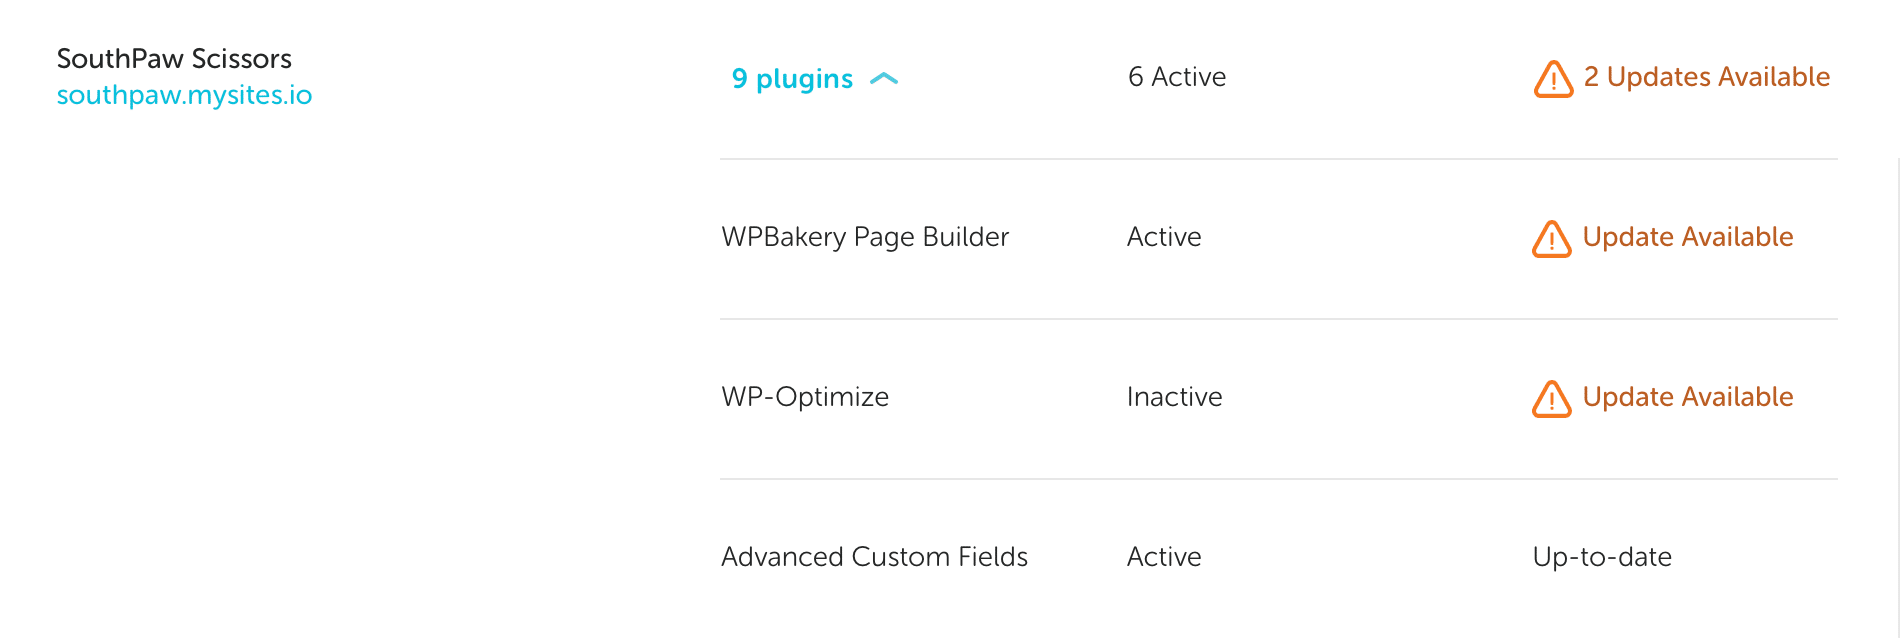Collapse the plugins list chevron arrow
The height and width of the screenshot is (638, 1900).
tap(884, 79)
